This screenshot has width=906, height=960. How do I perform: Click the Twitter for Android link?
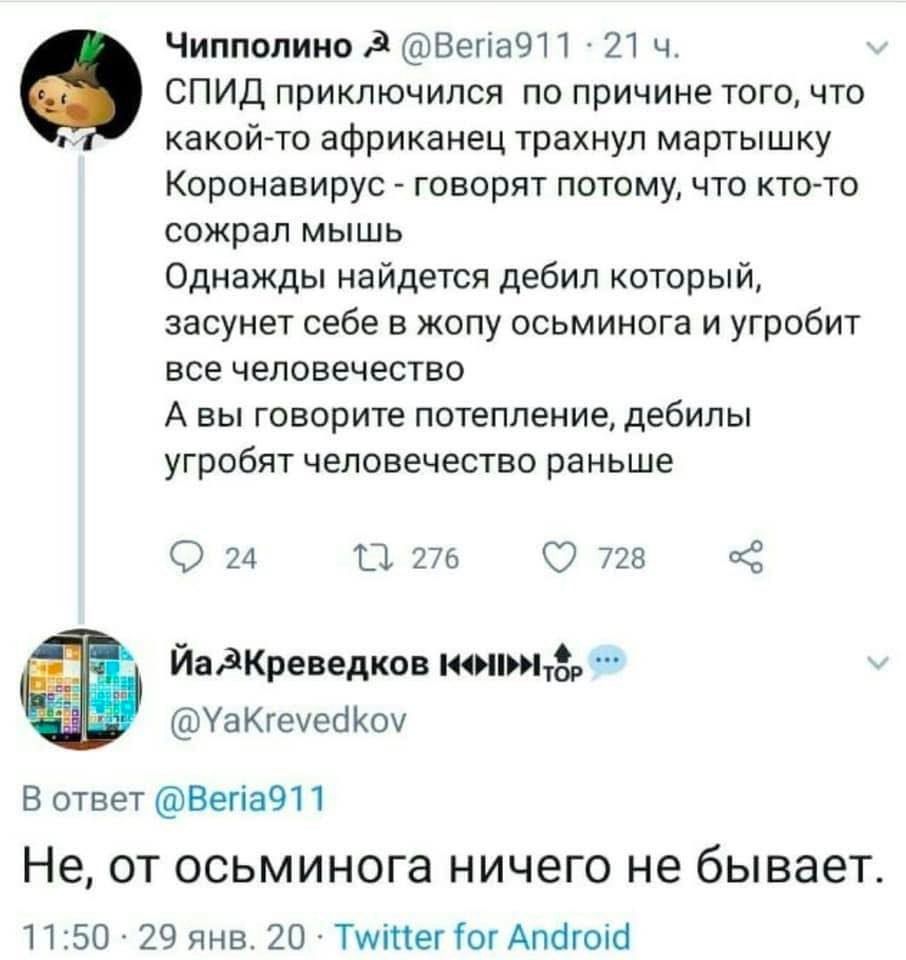[484, 936]
